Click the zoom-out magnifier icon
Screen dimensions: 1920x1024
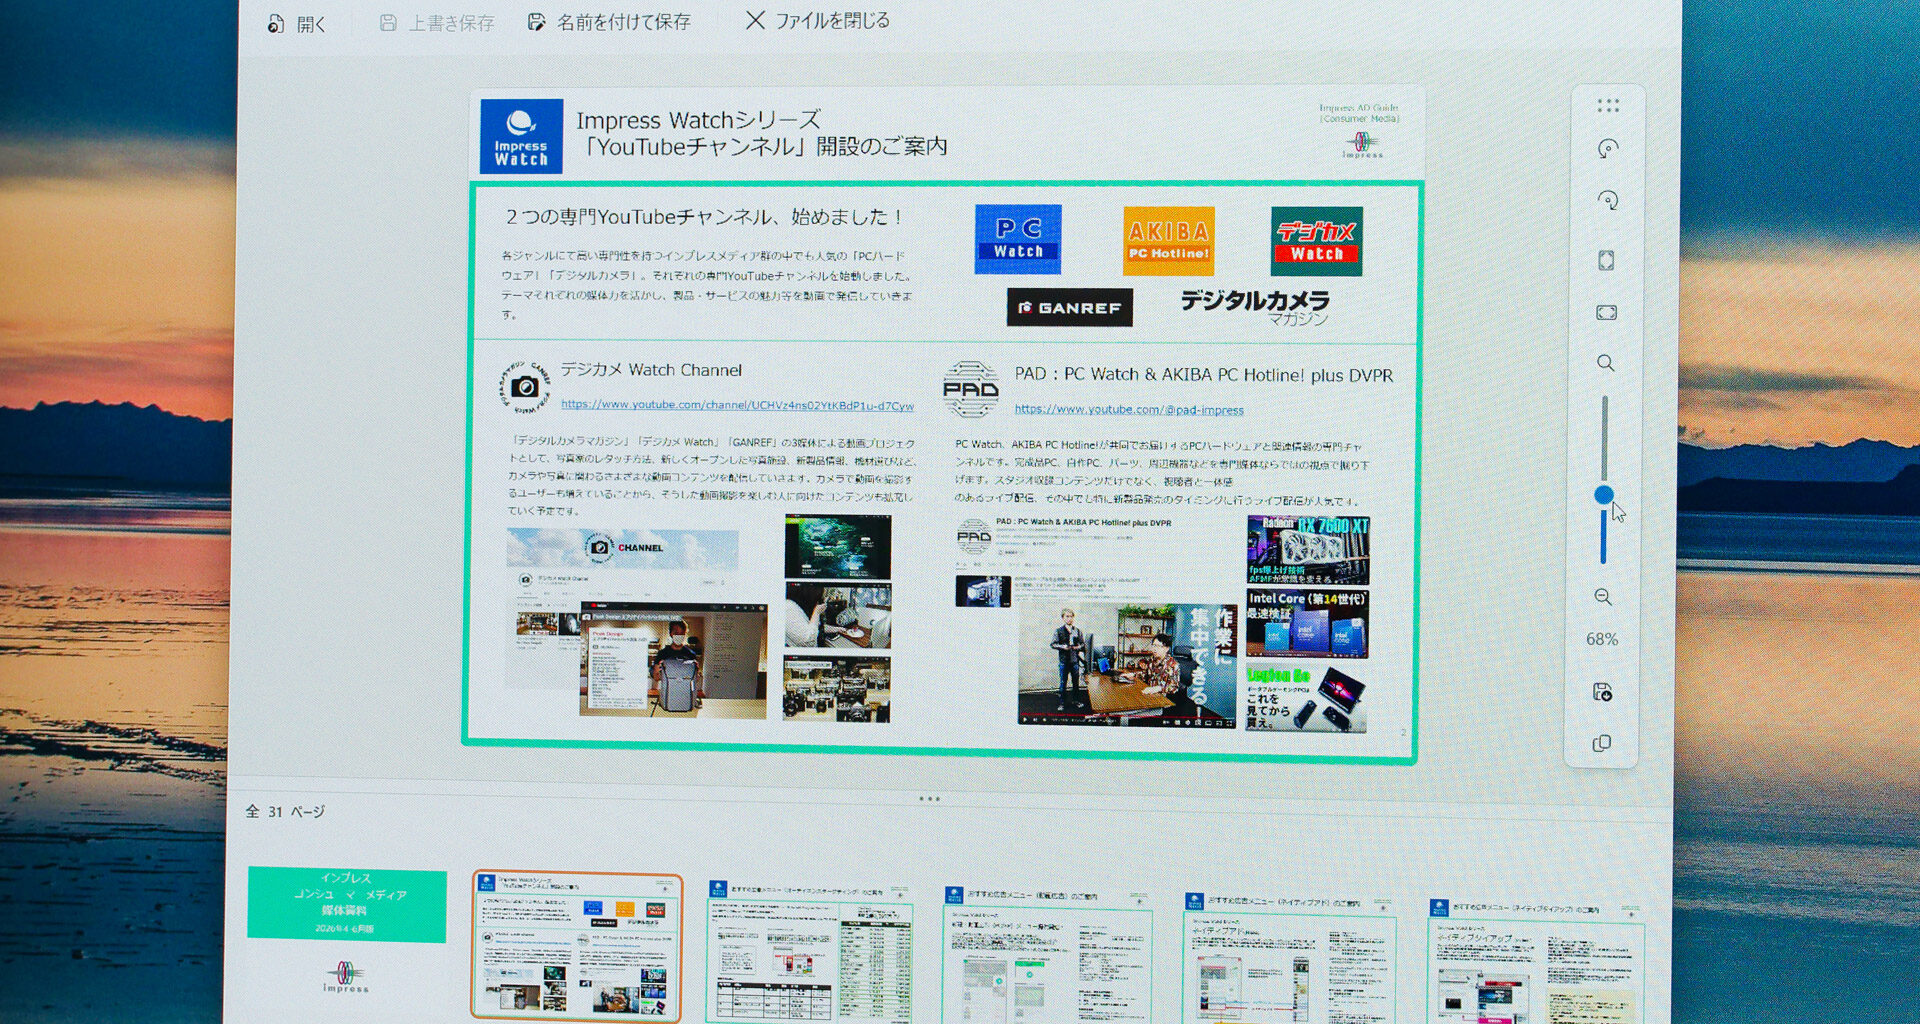pyautogui.click(x=1603, y=597)
